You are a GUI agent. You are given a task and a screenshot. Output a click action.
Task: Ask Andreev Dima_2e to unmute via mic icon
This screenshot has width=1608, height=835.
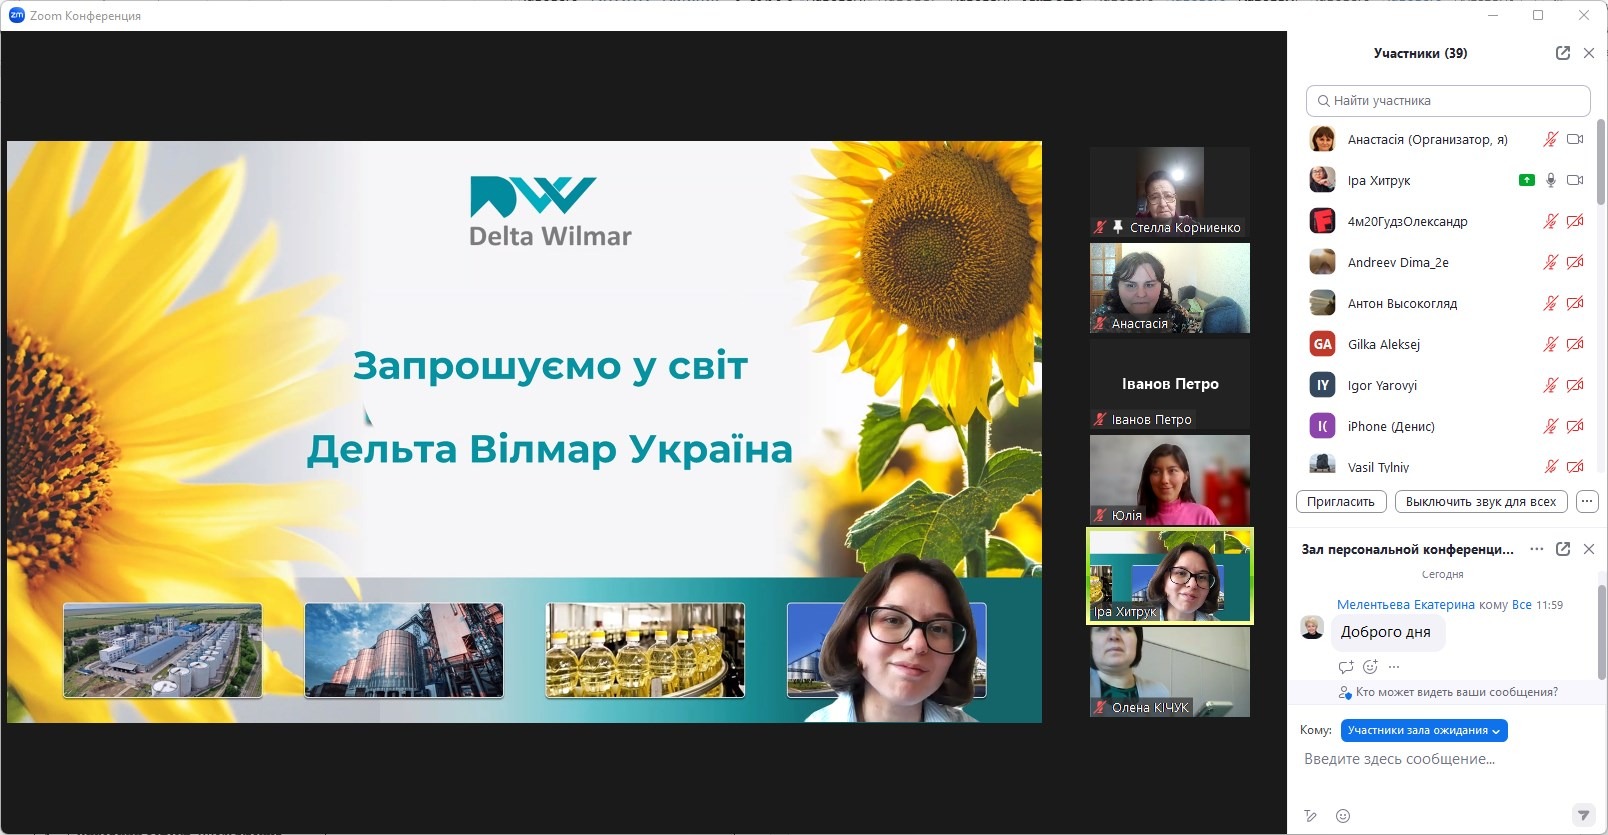(x=1550, y=263)
